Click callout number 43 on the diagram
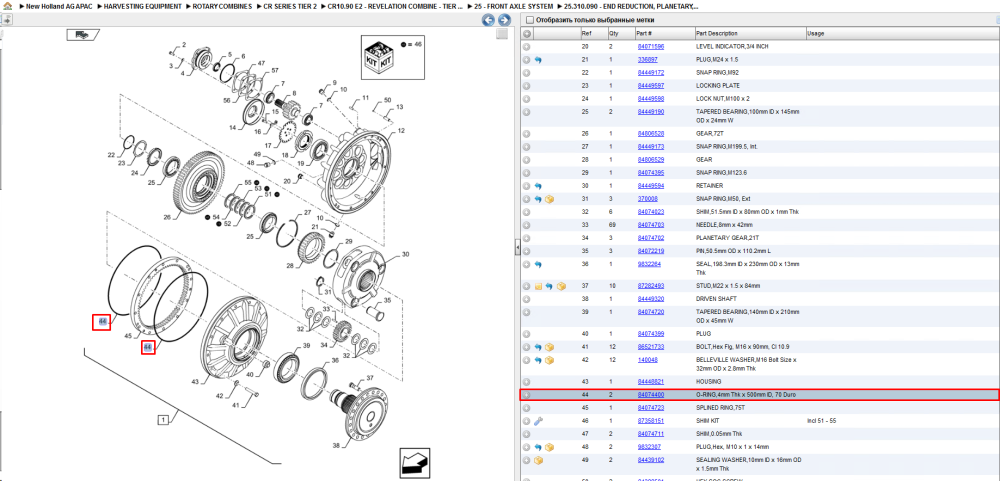 pos(195,381)
